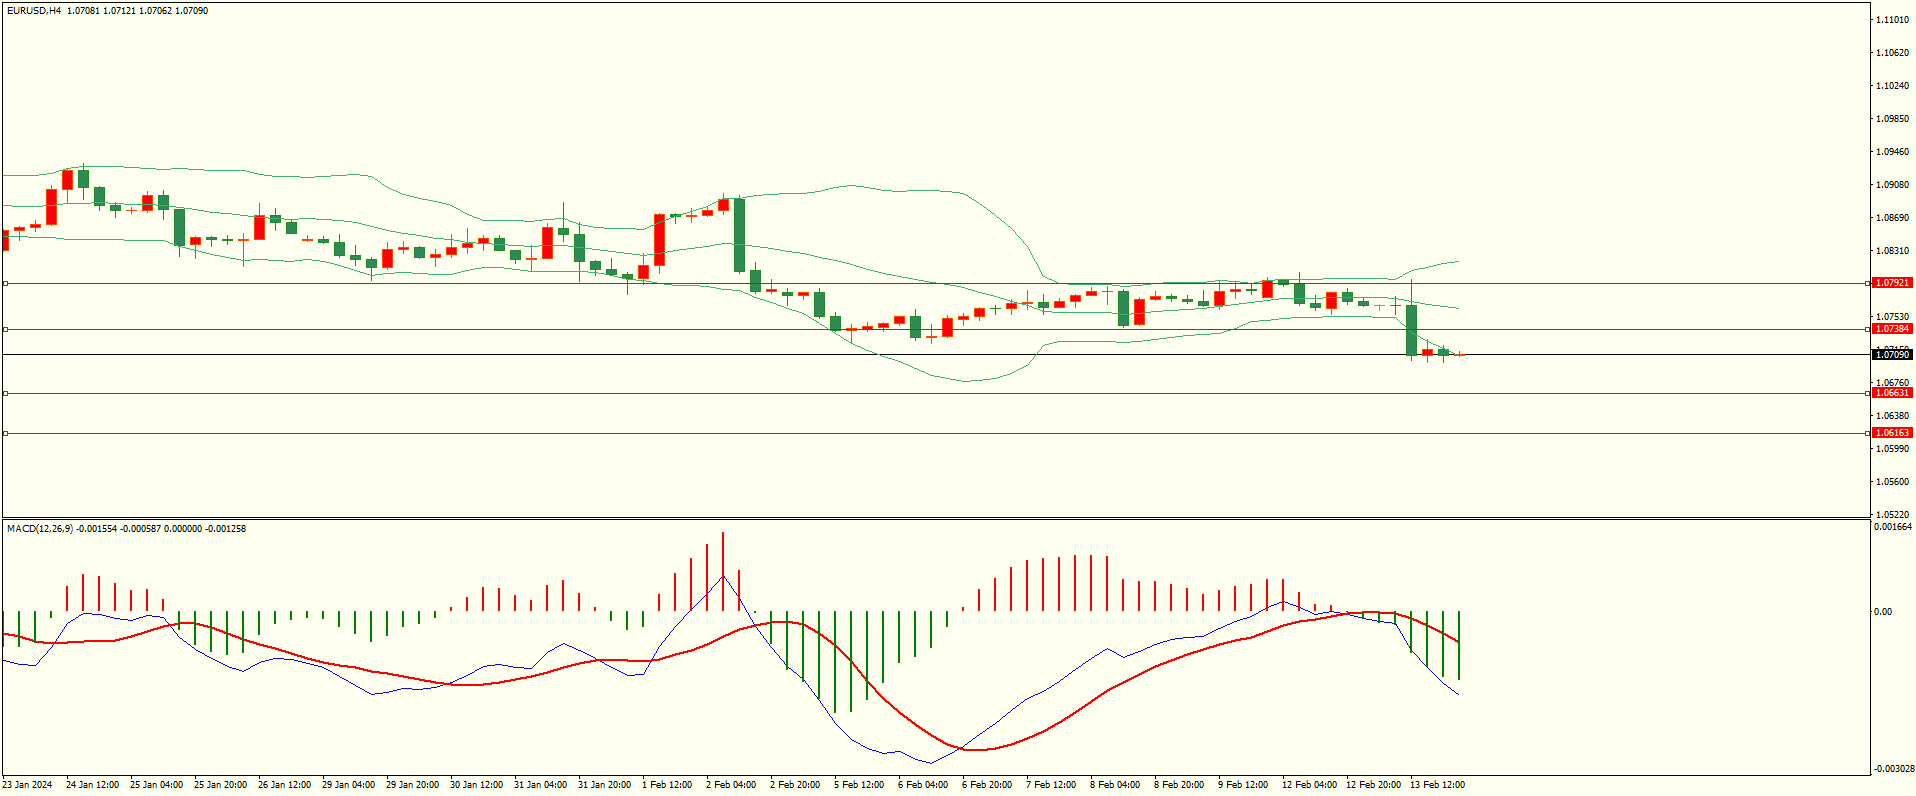Click the 1.11010 price axis value
This screenshot has width=1916, height=796.
1893,20
